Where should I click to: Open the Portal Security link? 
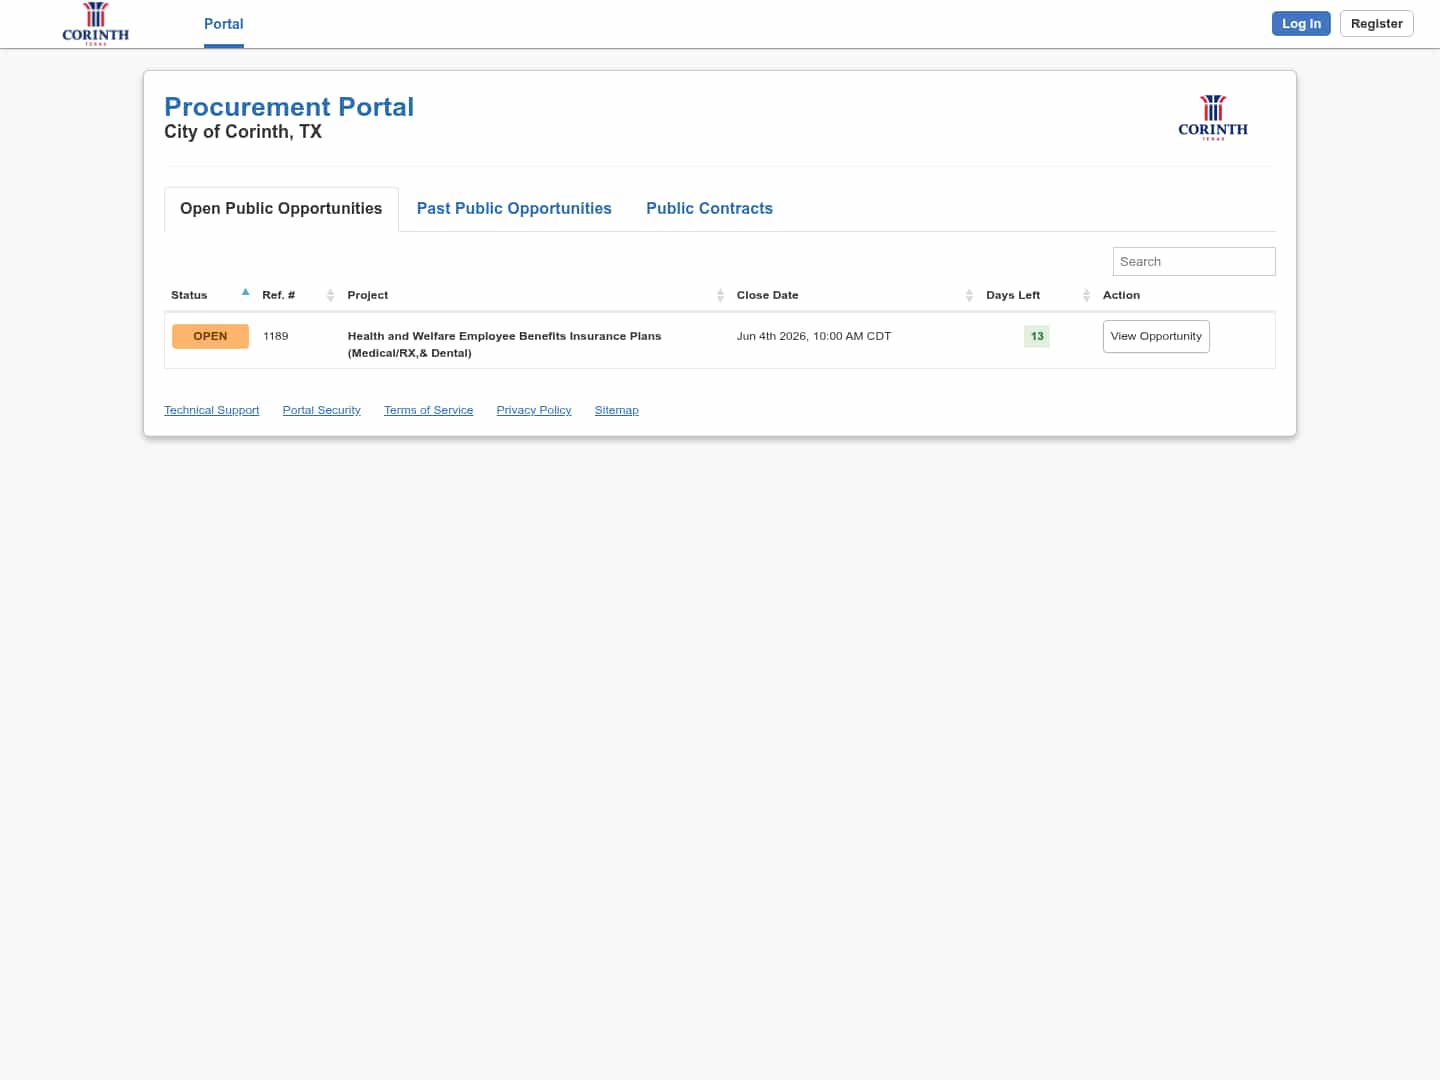(322, 410)
